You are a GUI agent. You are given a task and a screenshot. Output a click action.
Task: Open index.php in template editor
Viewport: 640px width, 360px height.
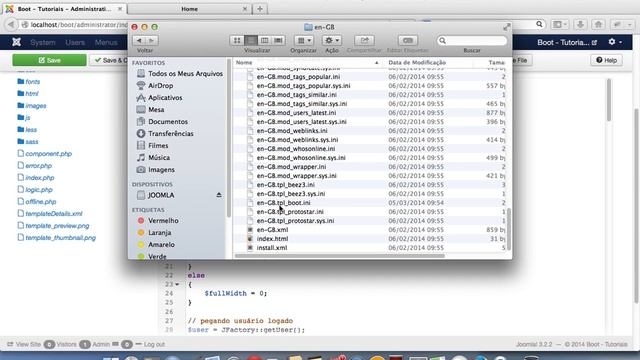tap(36, 178)
